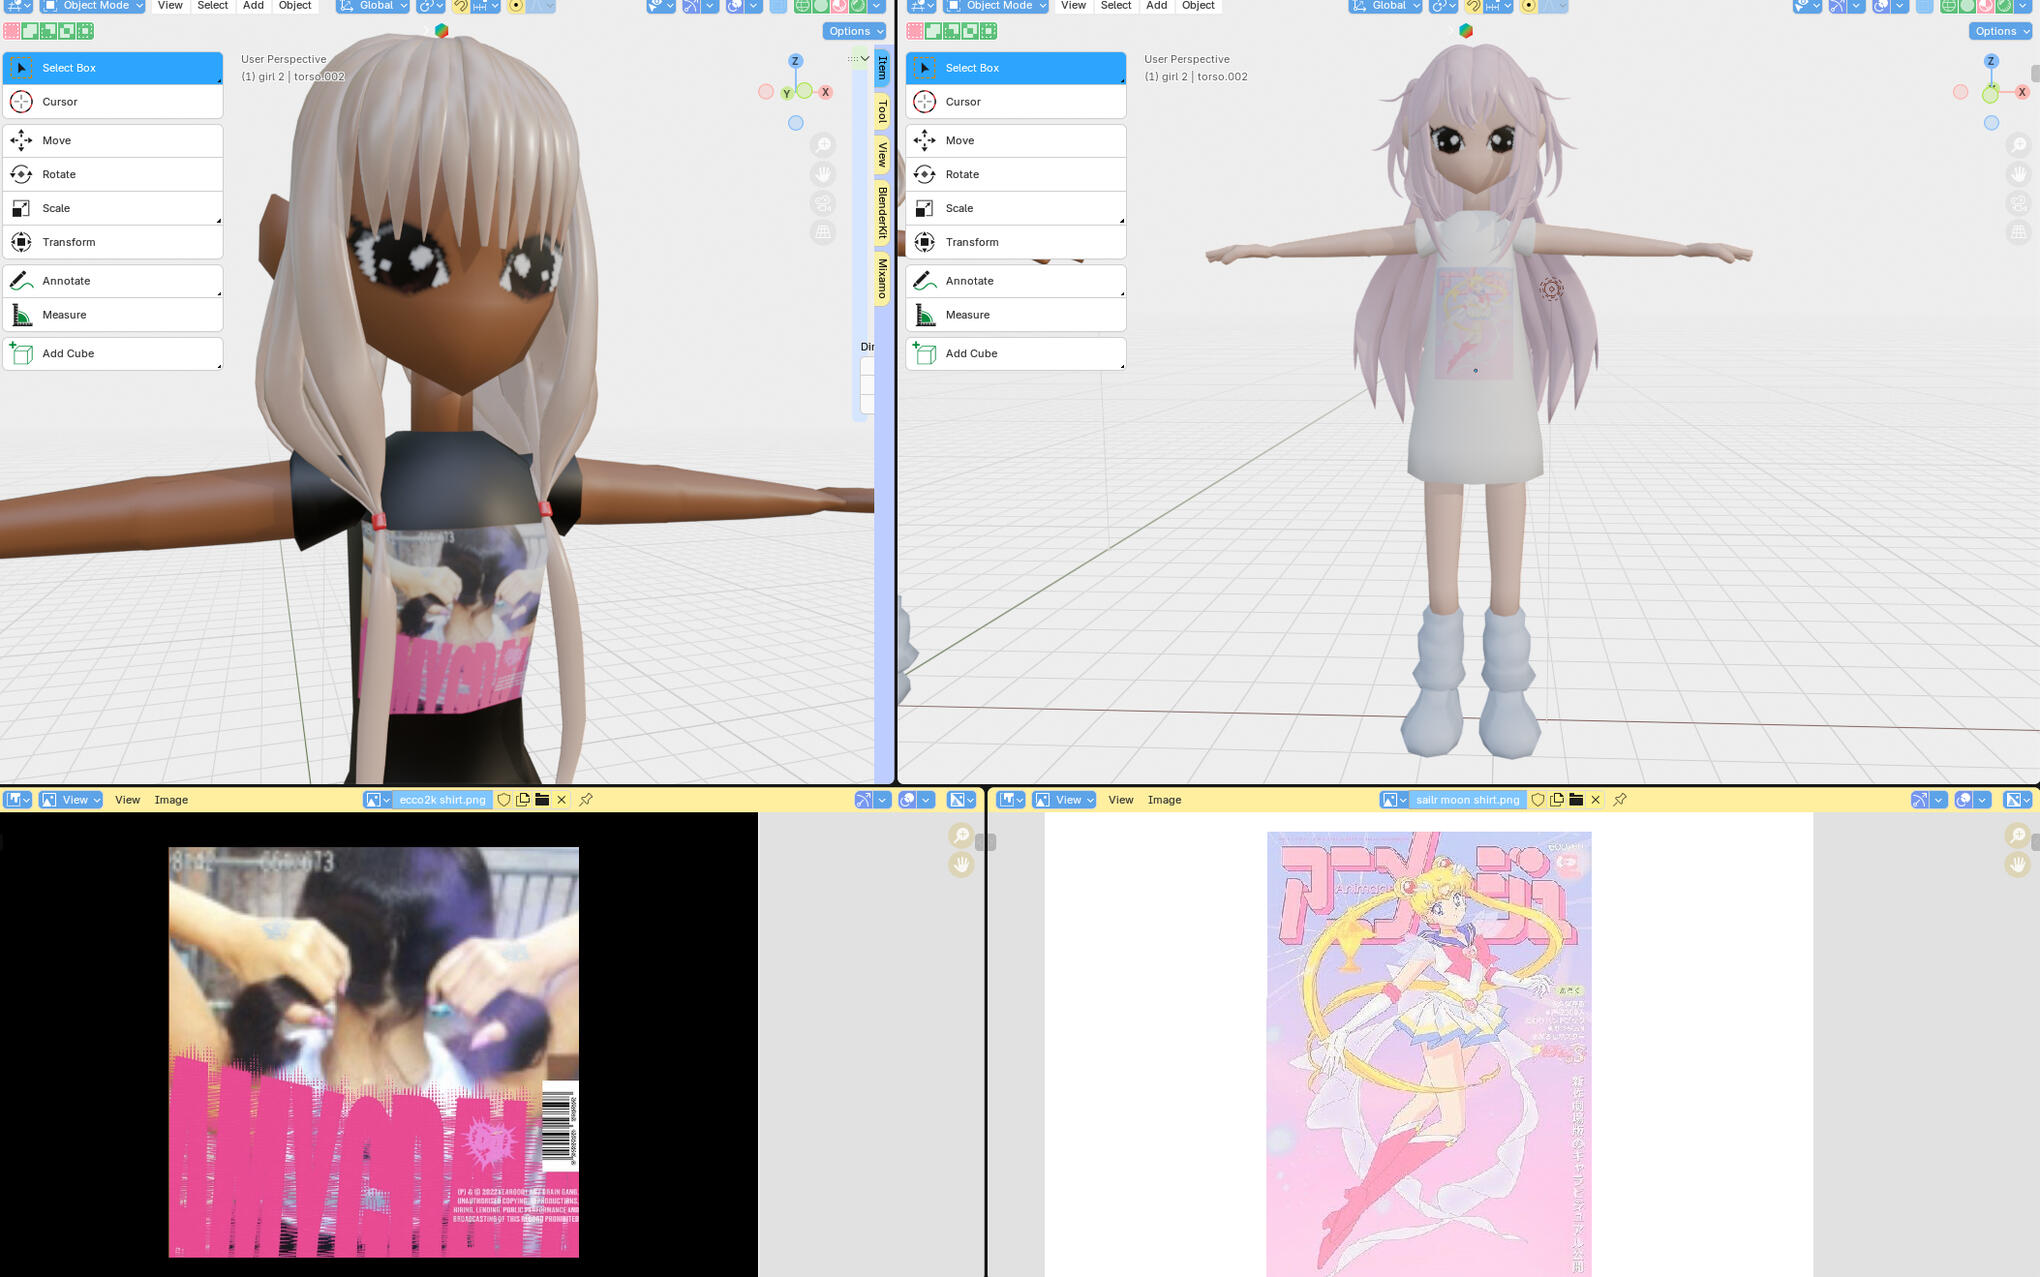
Task: Toggle image pin in left image editor
Action: tap(586, 800)
